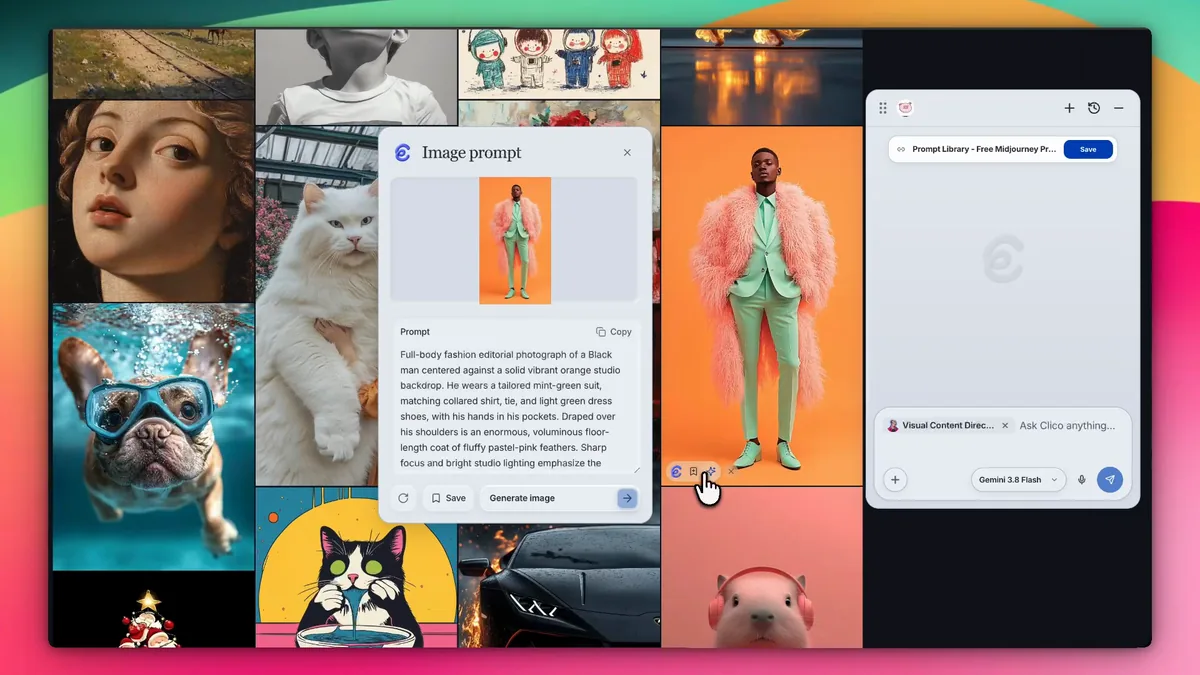Click the Clico logo beside the Image prompt title
Image resolution: width=1200 pixels, height=675 pixels.
point(402,153)
